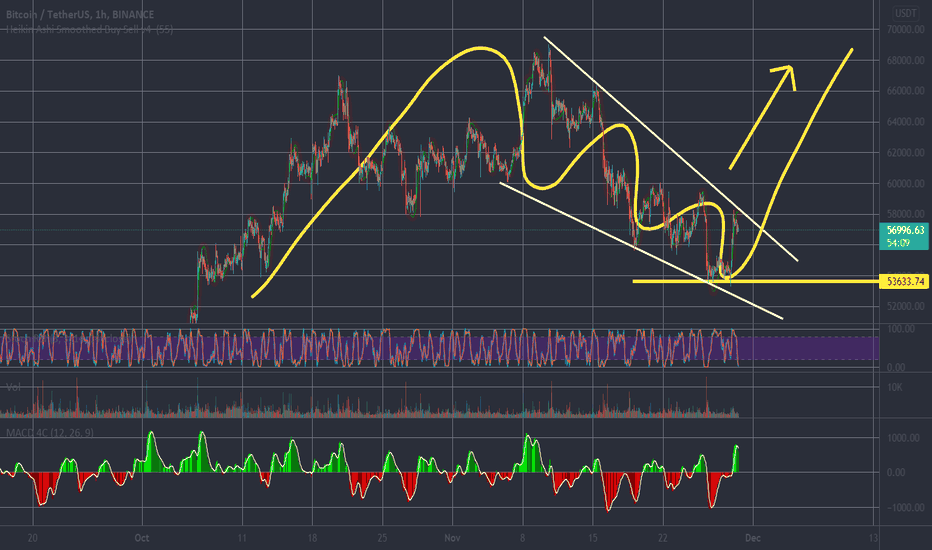Screen dimensions: 932x550
Task: Click the Dec label on time axis
Action: tap(752, 538)
